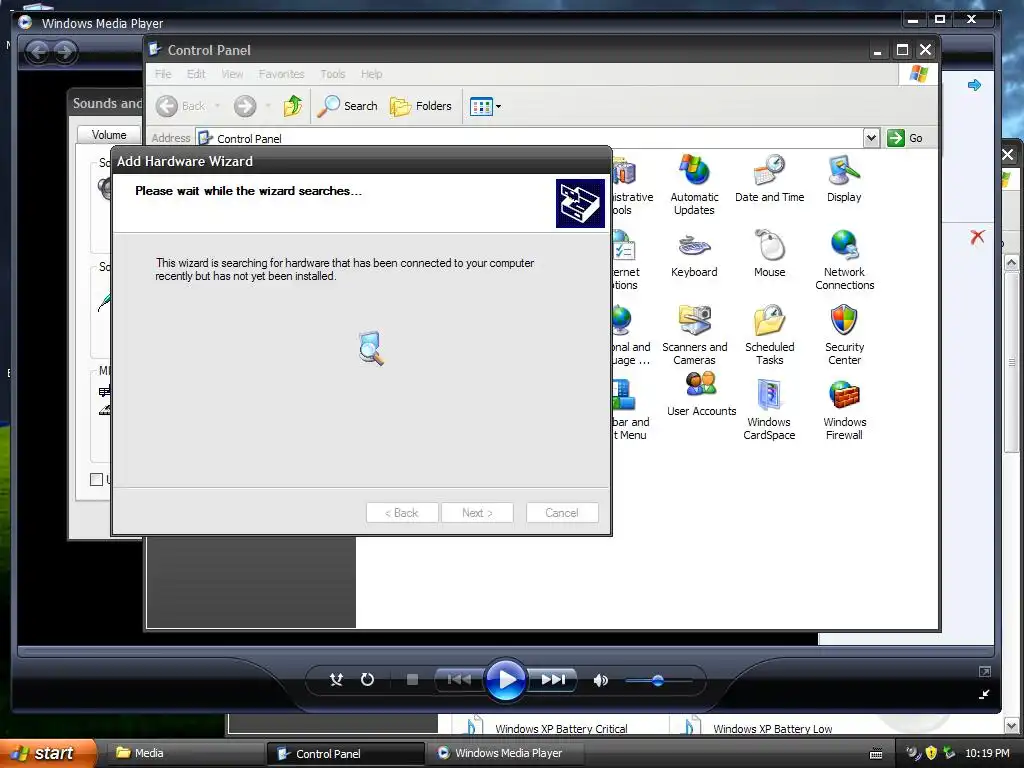1024x768 pixels.
Task: Toggle the Folders pane button
Action: coord(421,106)
